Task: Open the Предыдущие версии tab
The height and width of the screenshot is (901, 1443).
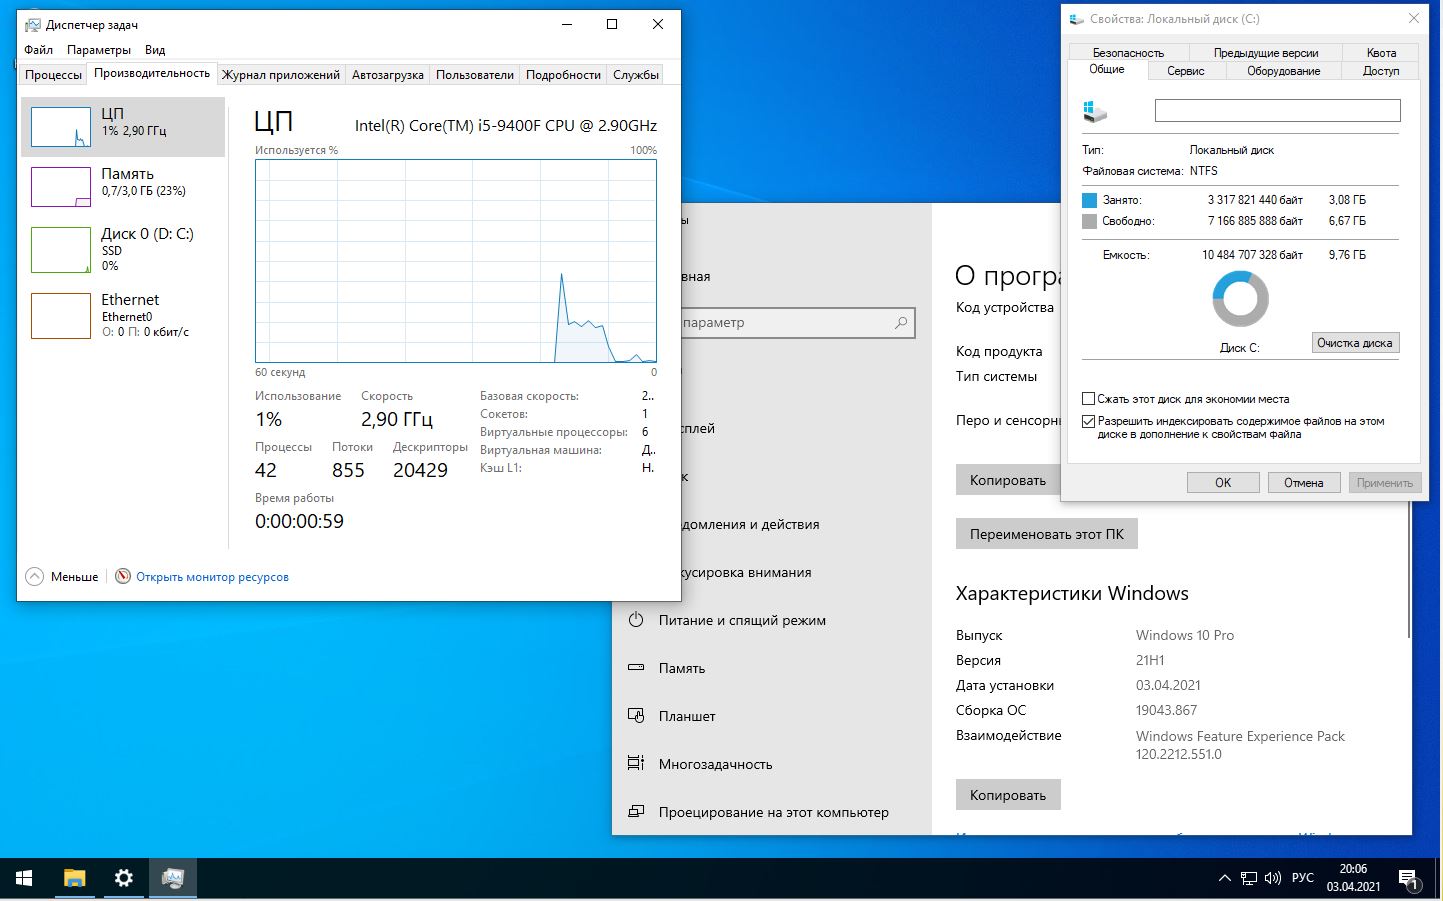Action: pos(1266,53)
